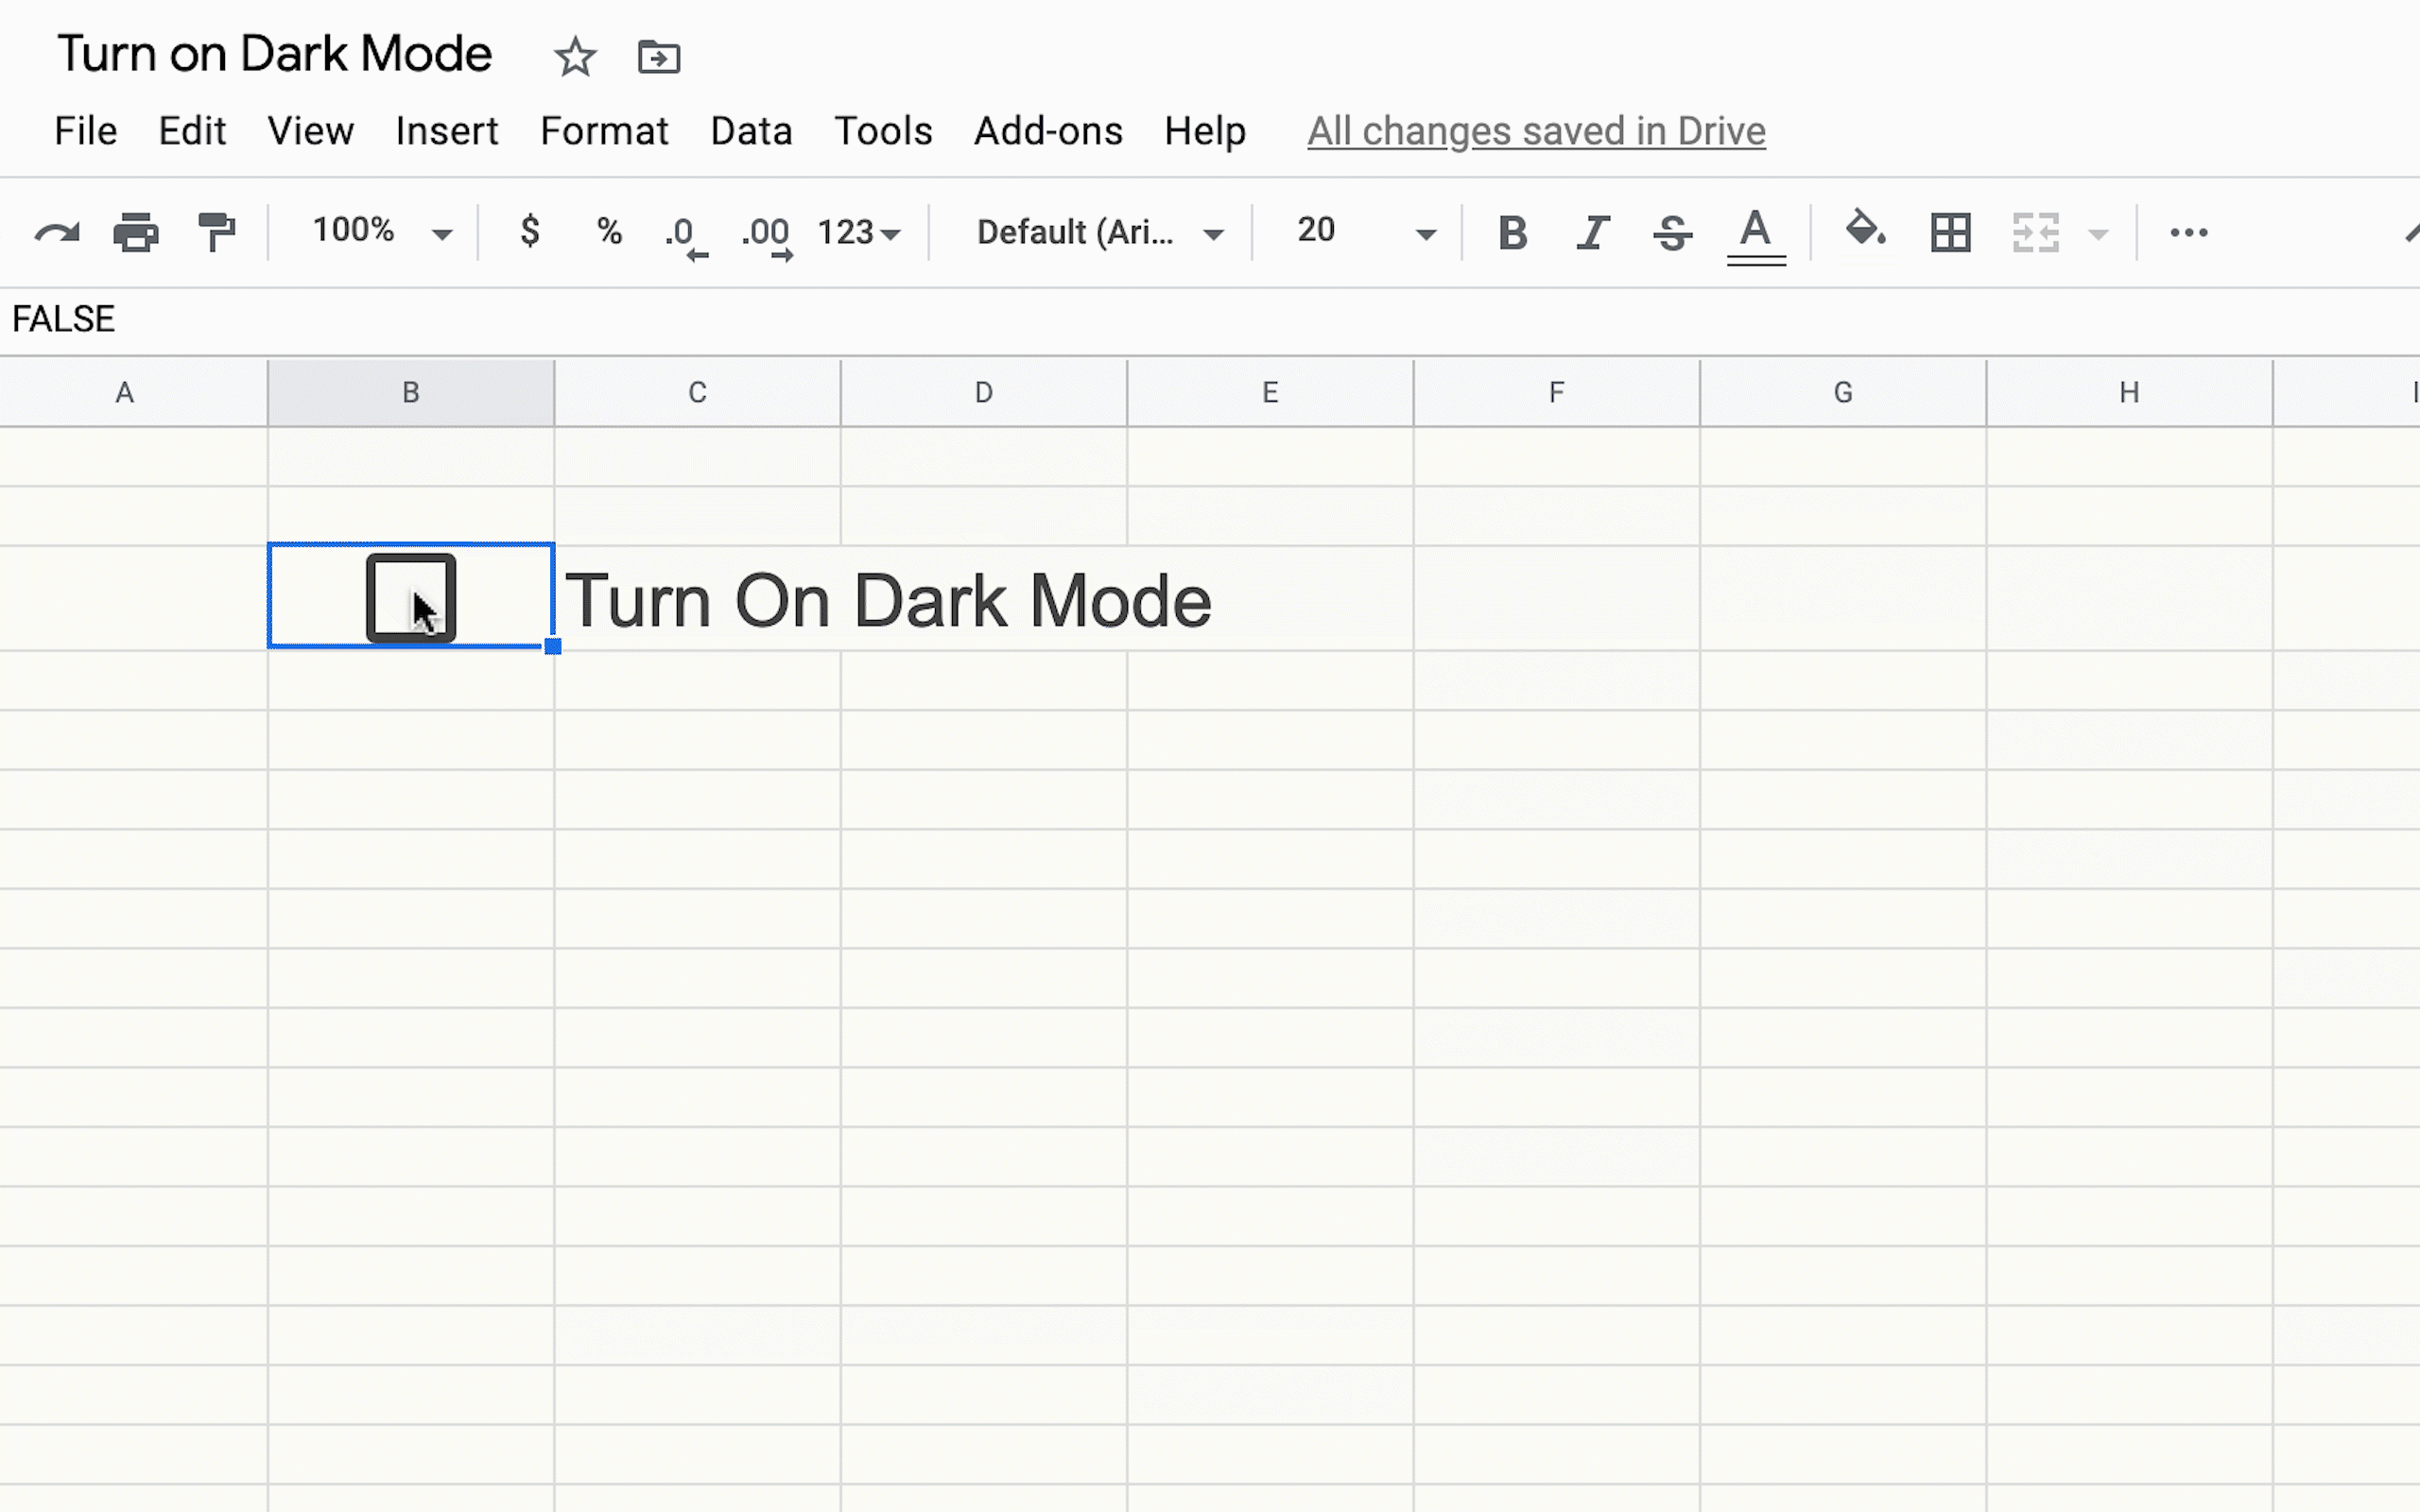Image resolution: width=2420 pixels, height=1512 pixels.
Task: Apply strikethrough formatting
Action: point(1672,233)
